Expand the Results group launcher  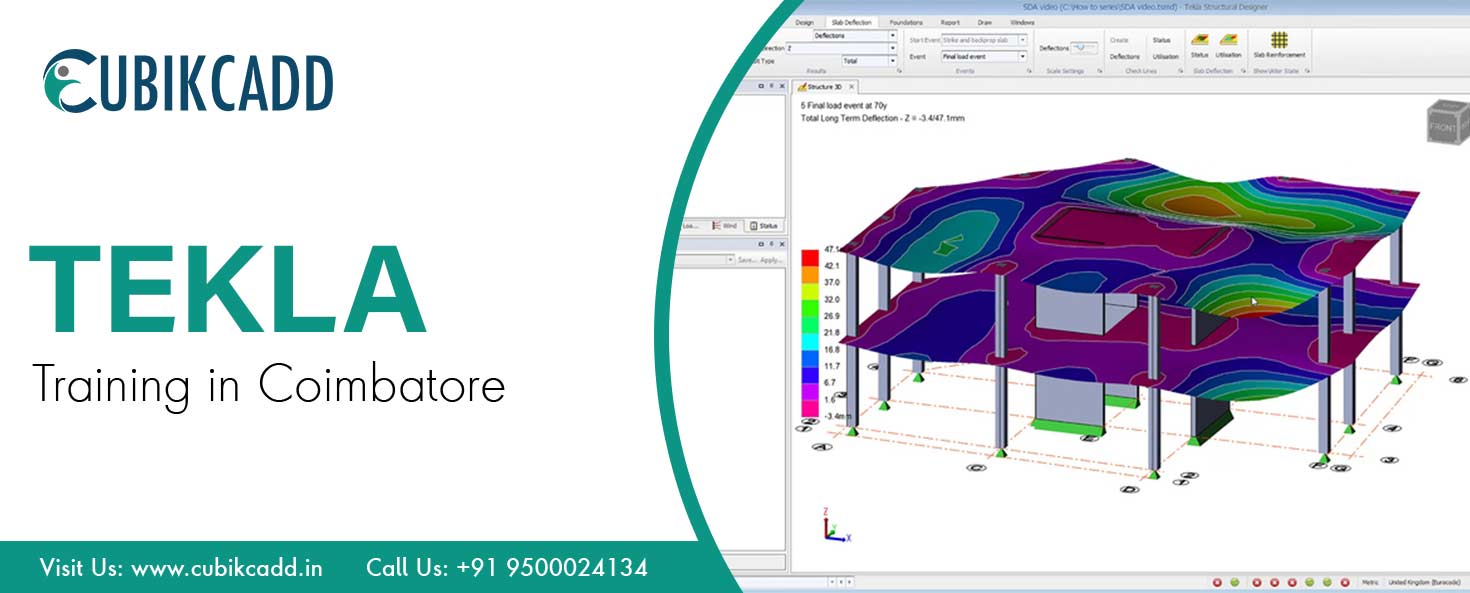899,72
